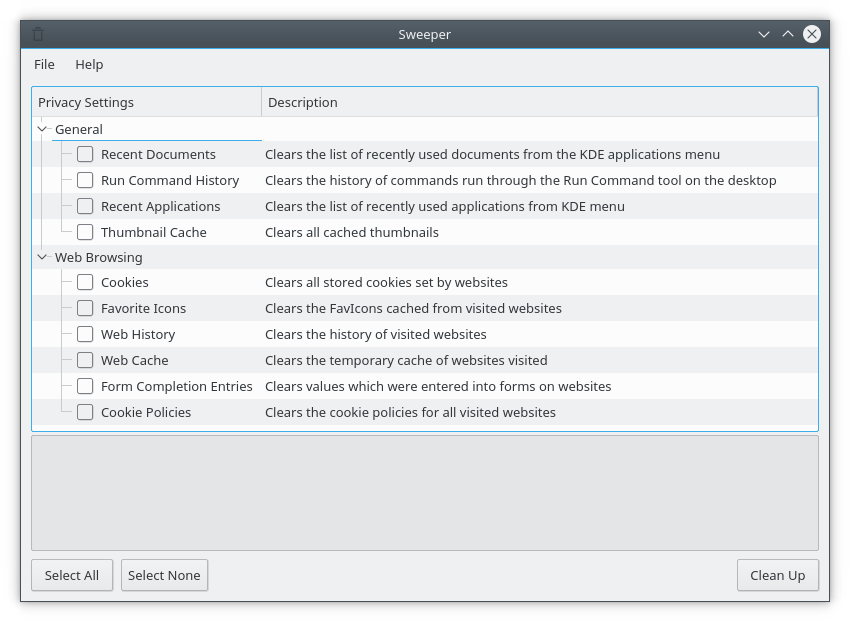Collapse the Web Browsing category
This screenshot has width=850, height=622.
[x=42, y=257]
